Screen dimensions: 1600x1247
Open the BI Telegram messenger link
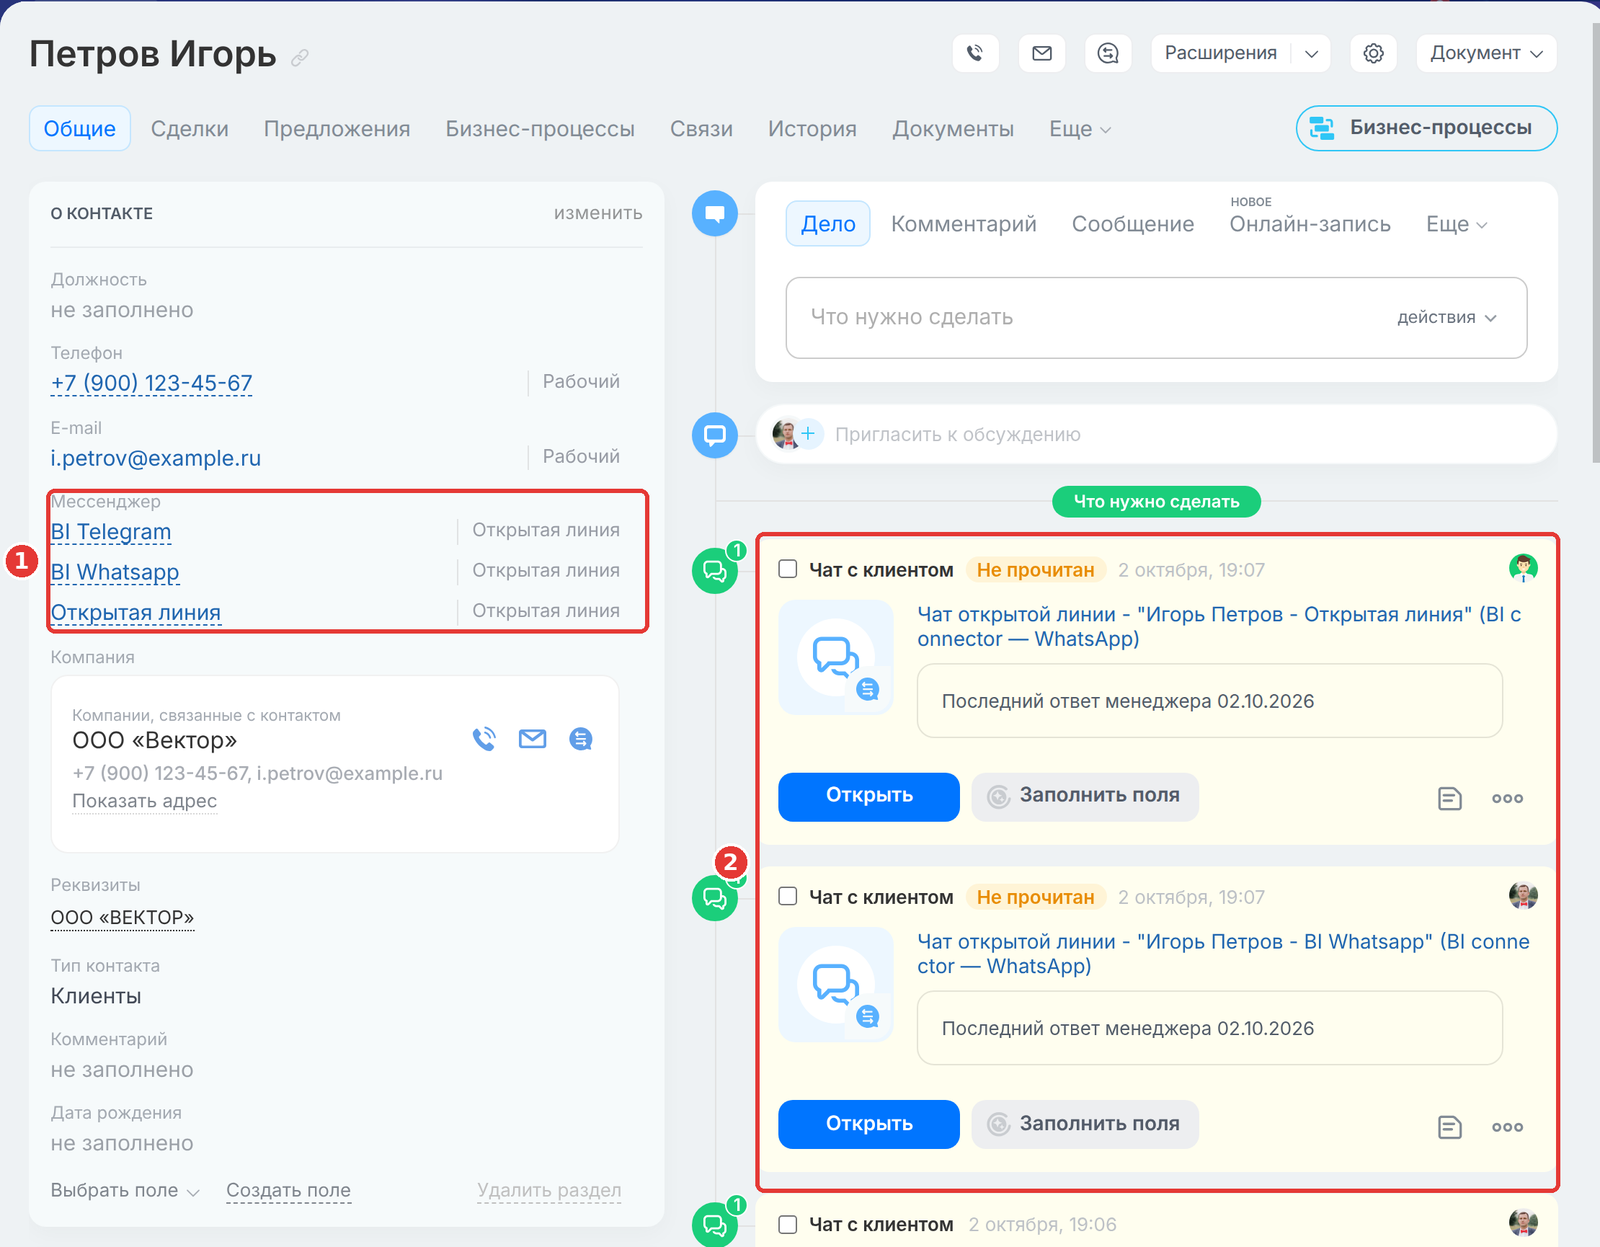point(111,532)
